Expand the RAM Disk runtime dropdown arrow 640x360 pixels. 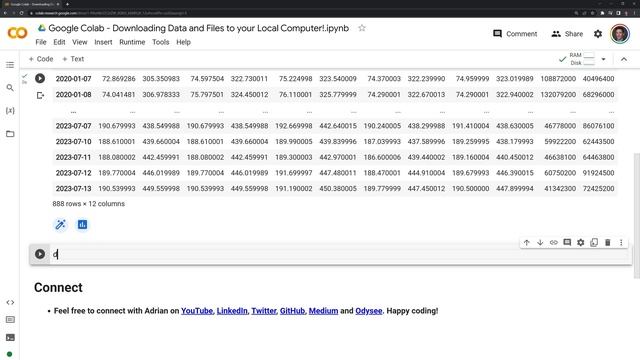point(603,59)
